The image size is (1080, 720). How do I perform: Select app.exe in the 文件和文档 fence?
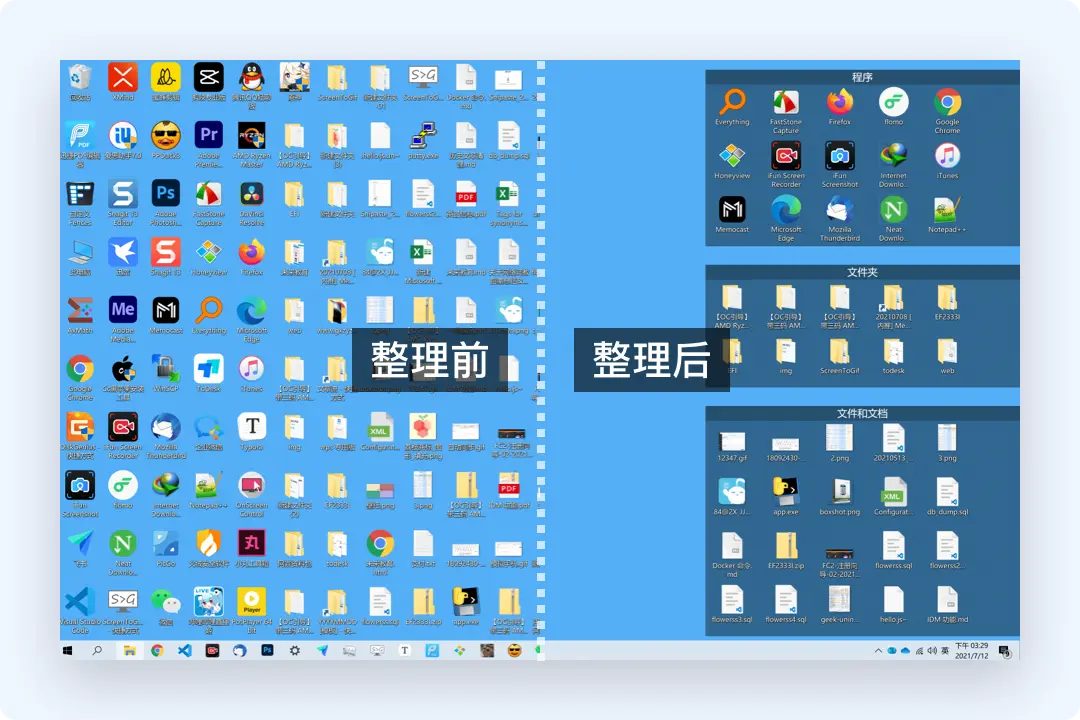(785, 492)
